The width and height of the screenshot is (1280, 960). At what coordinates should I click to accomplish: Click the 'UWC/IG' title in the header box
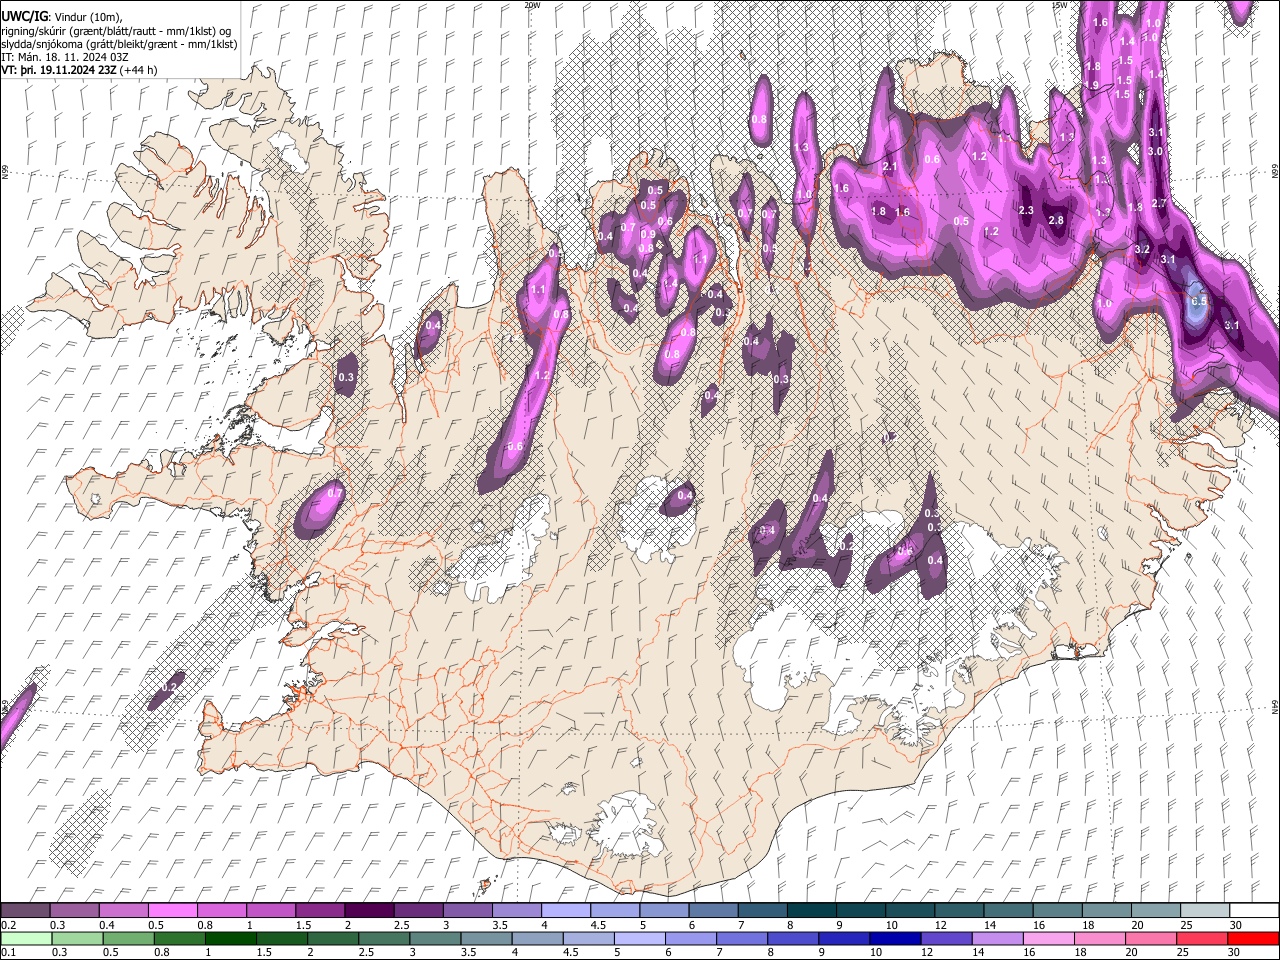(24, 17)
